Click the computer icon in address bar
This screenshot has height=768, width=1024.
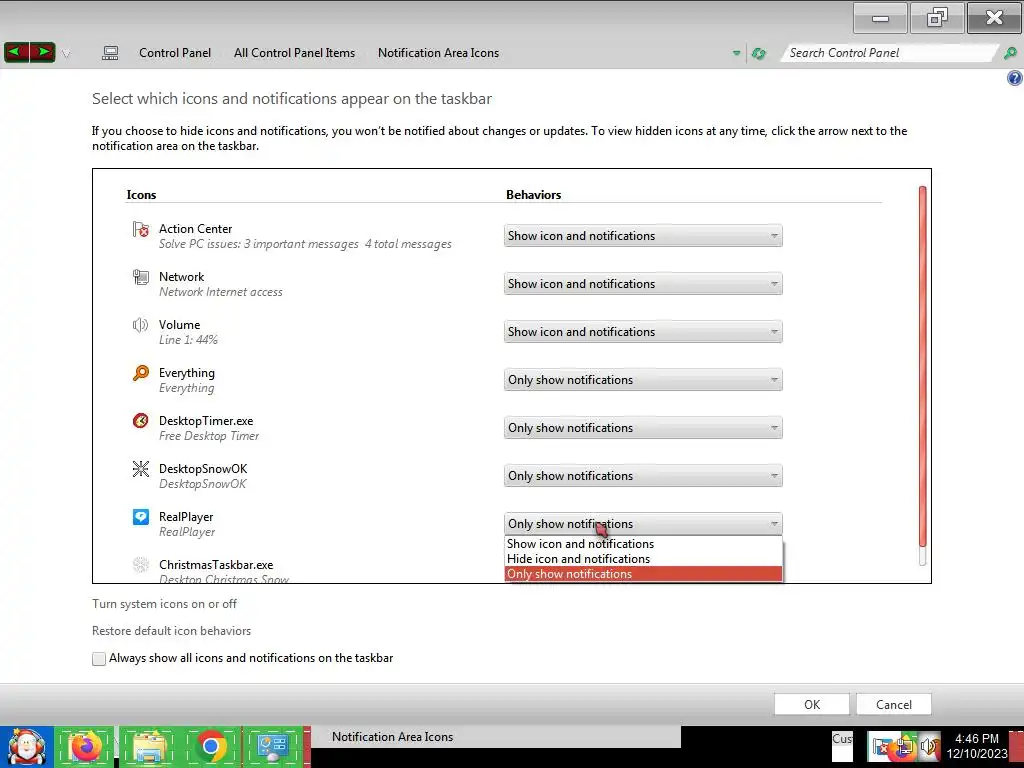pos(110,53)
